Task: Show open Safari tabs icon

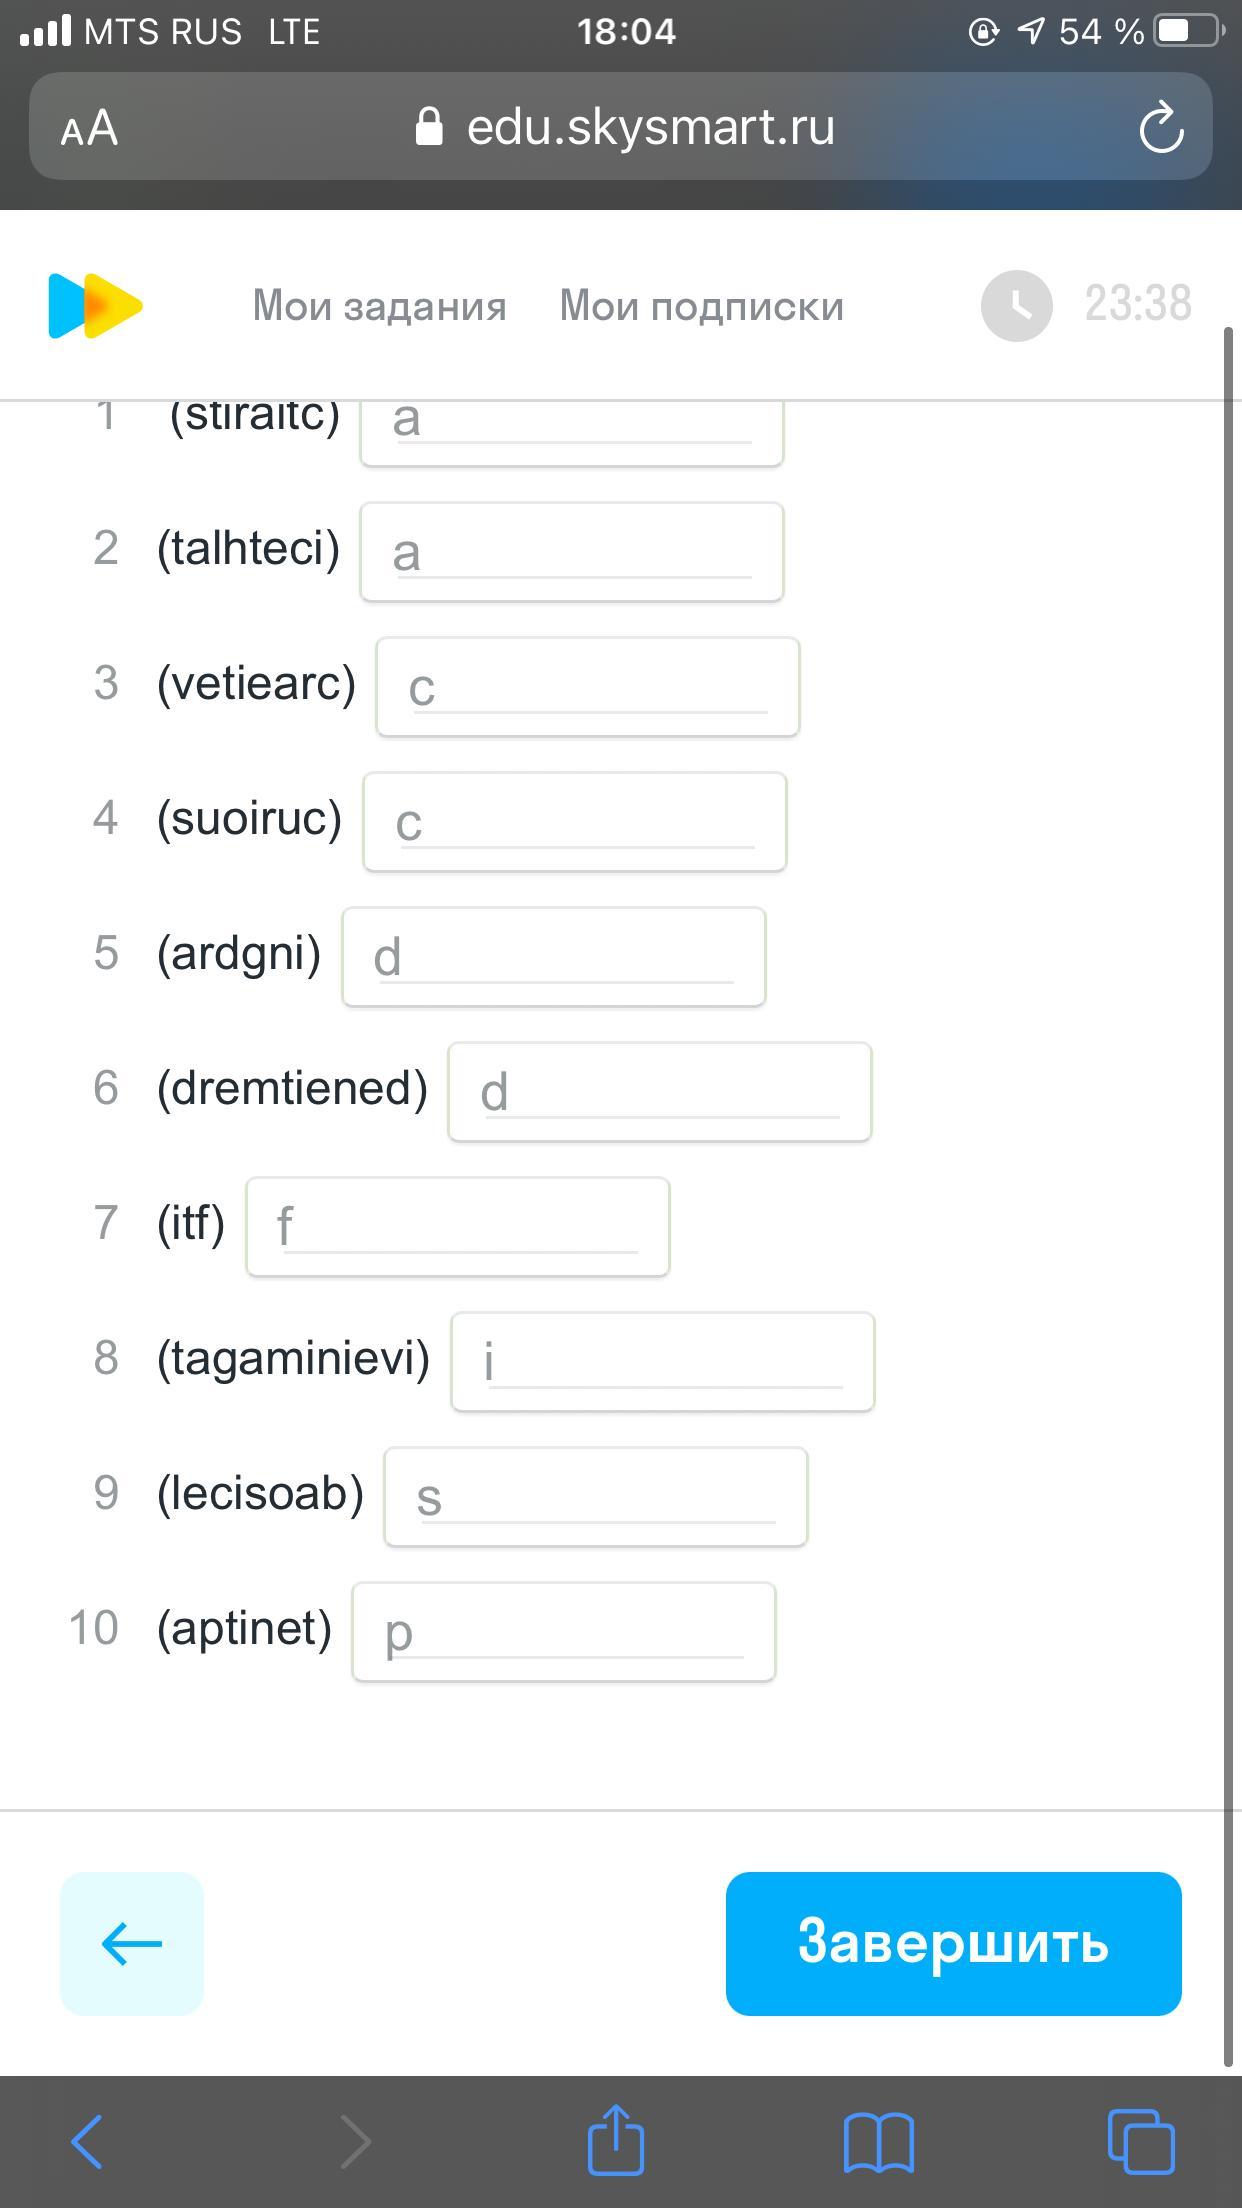Action: click(x=1141, y=2140)
